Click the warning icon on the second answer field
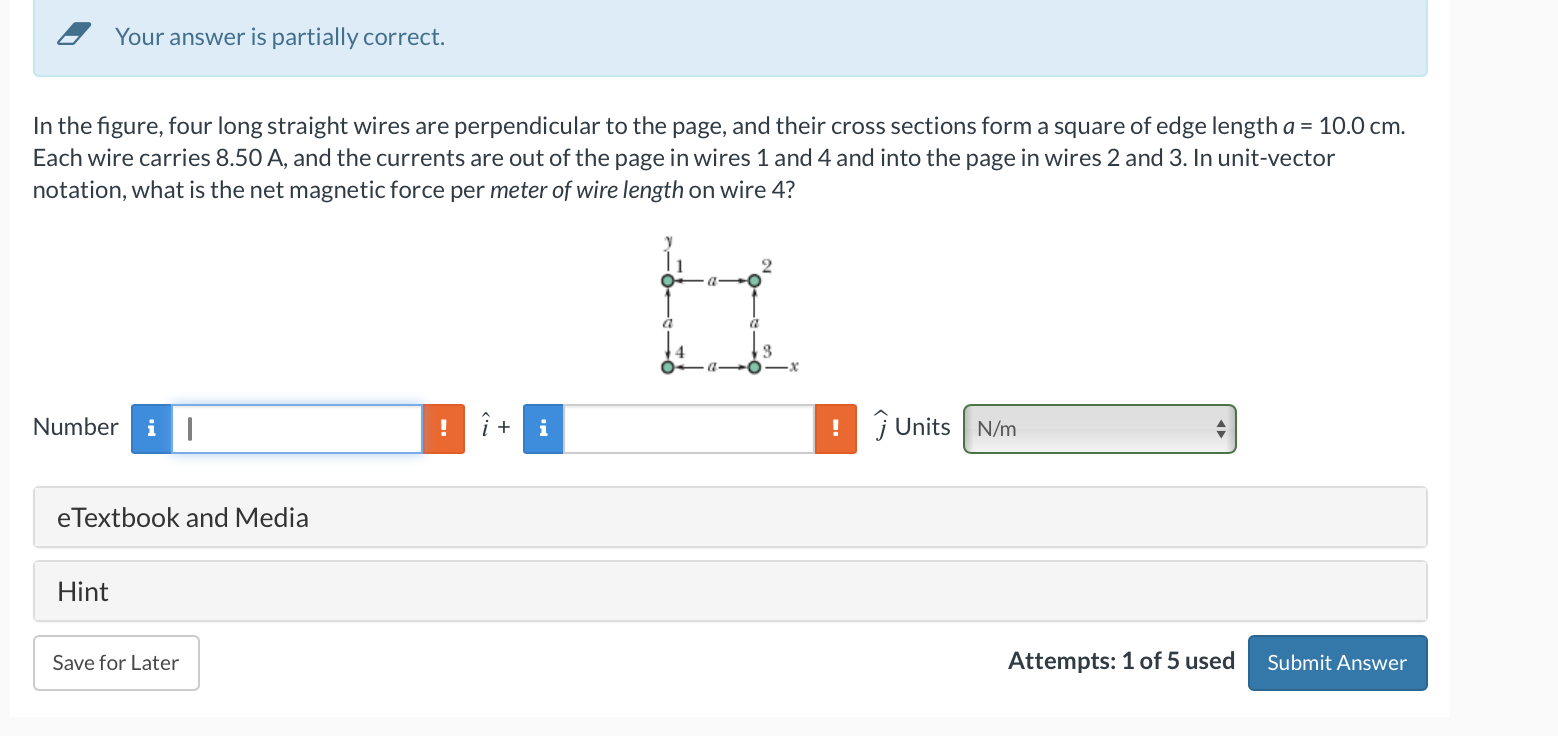The height and width of the screenshot is (736, 1558). [x=836, y=428]
